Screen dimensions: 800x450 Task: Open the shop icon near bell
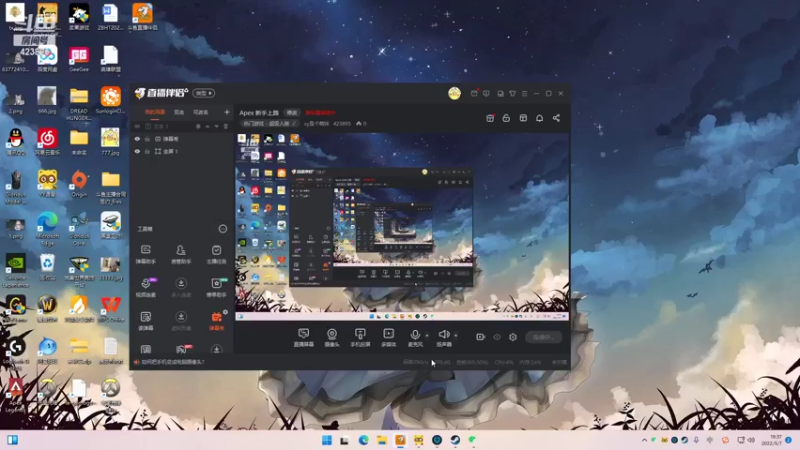(523, 118)
